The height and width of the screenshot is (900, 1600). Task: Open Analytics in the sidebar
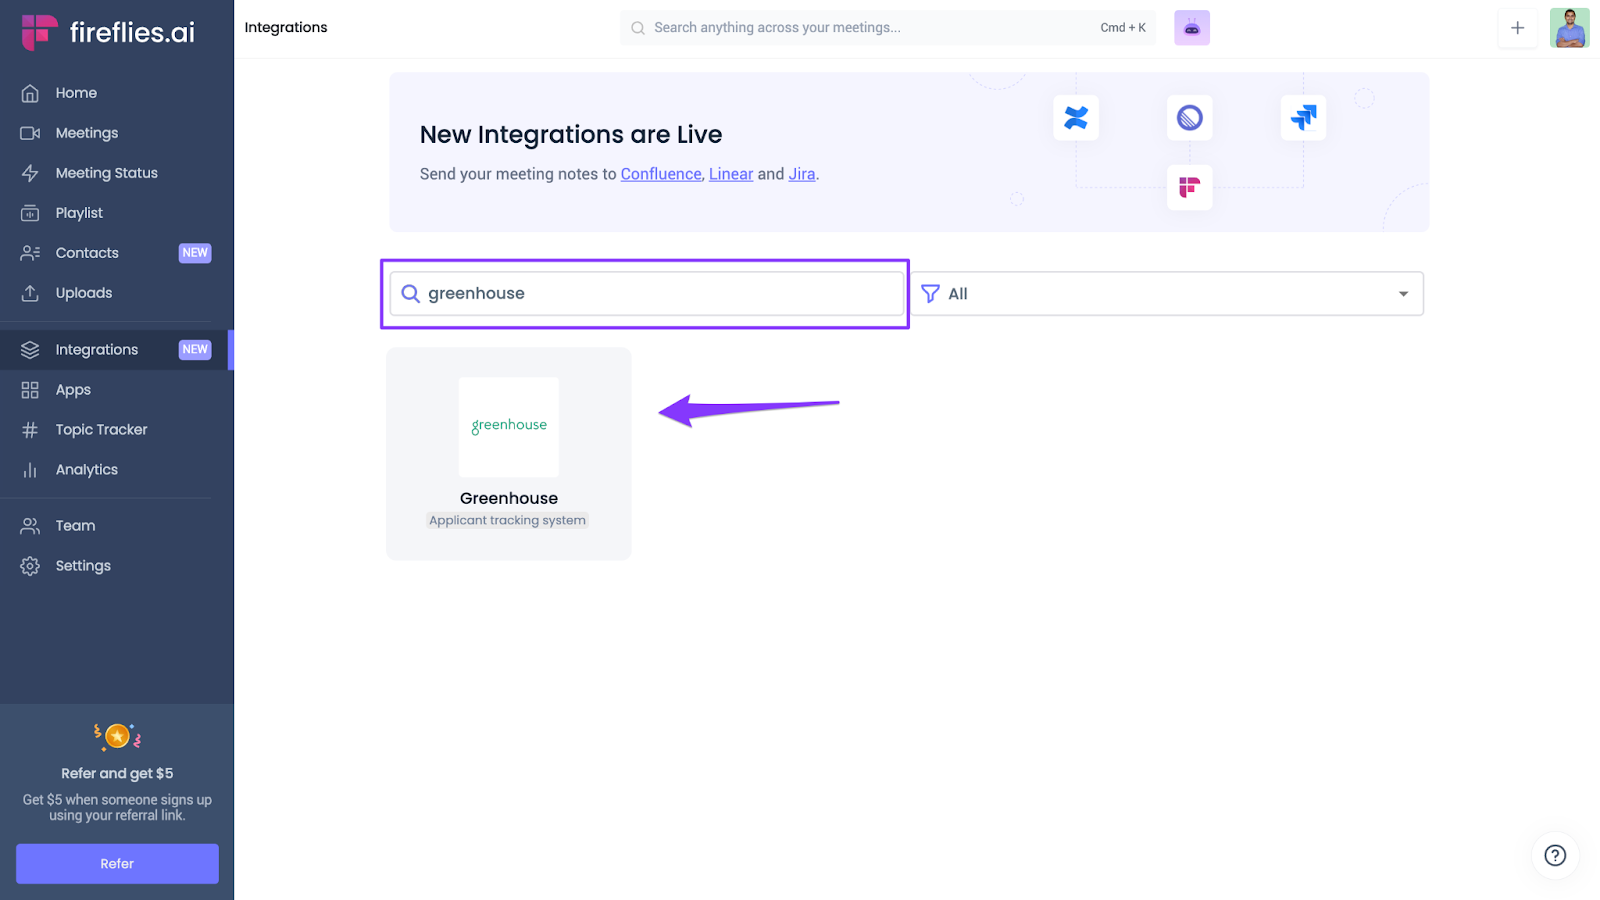click(x=87, y=470)
